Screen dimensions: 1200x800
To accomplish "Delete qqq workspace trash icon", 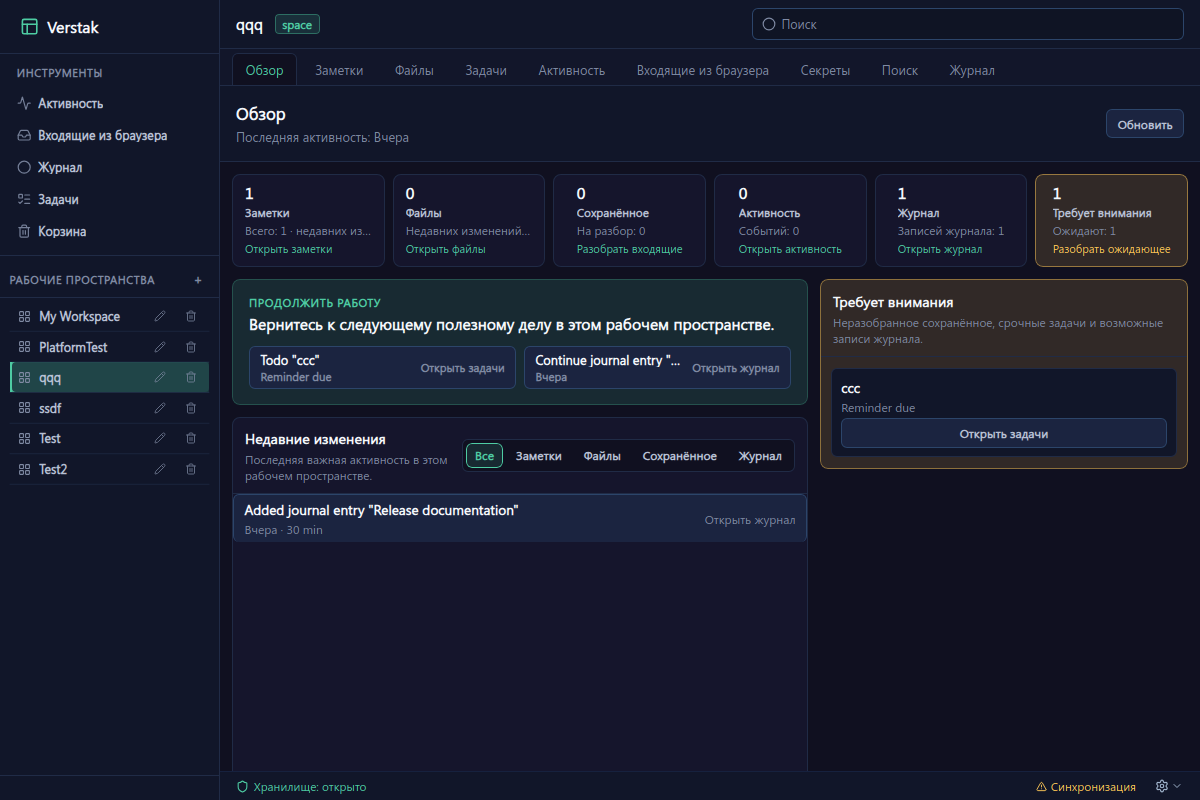I will [191, 377].
